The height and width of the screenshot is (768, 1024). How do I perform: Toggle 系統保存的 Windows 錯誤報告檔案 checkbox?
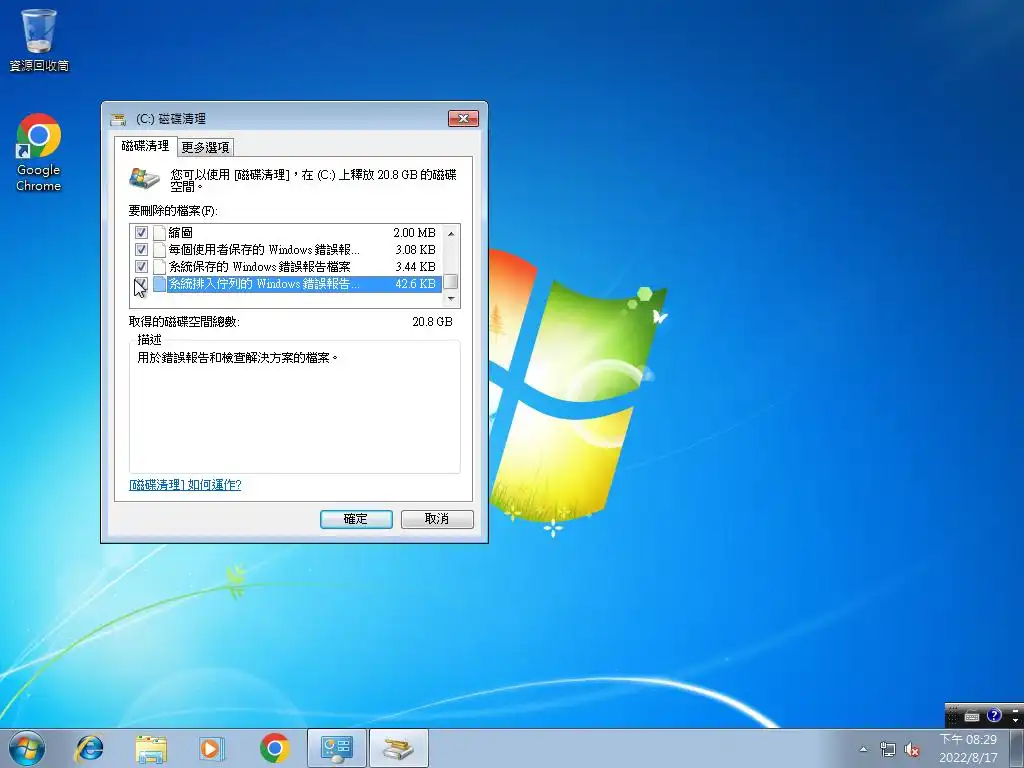tap(141, 266)
